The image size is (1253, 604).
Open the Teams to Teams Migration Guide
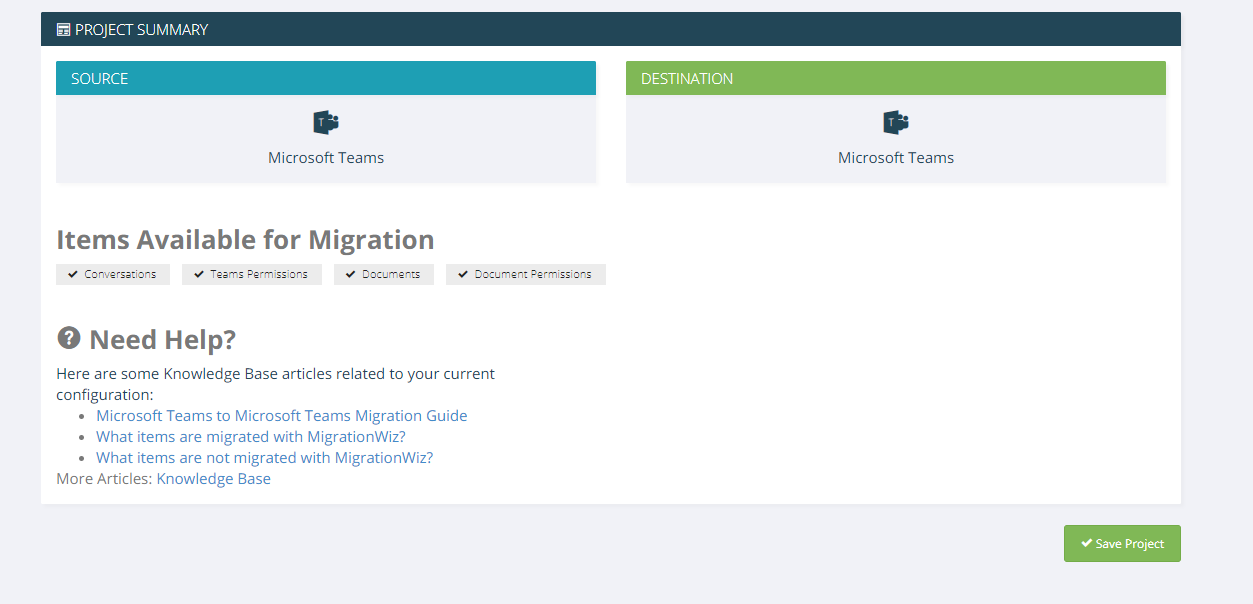point(281,415)
